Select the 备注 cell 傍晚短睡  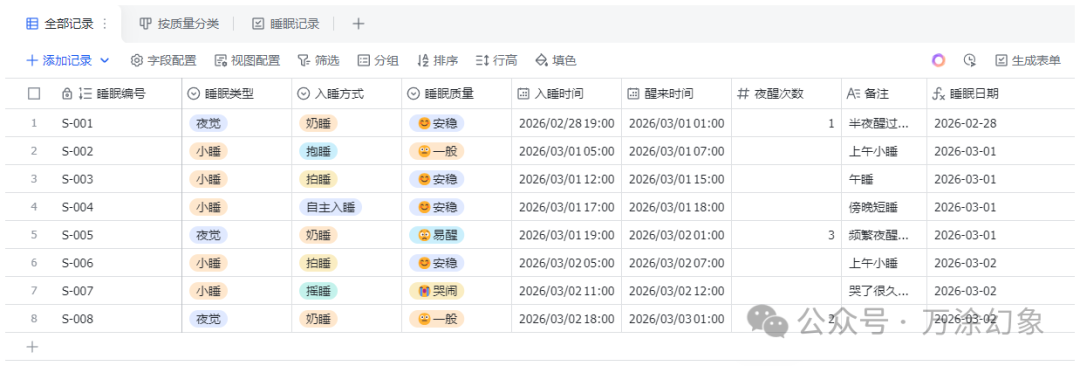click(884, 207)
